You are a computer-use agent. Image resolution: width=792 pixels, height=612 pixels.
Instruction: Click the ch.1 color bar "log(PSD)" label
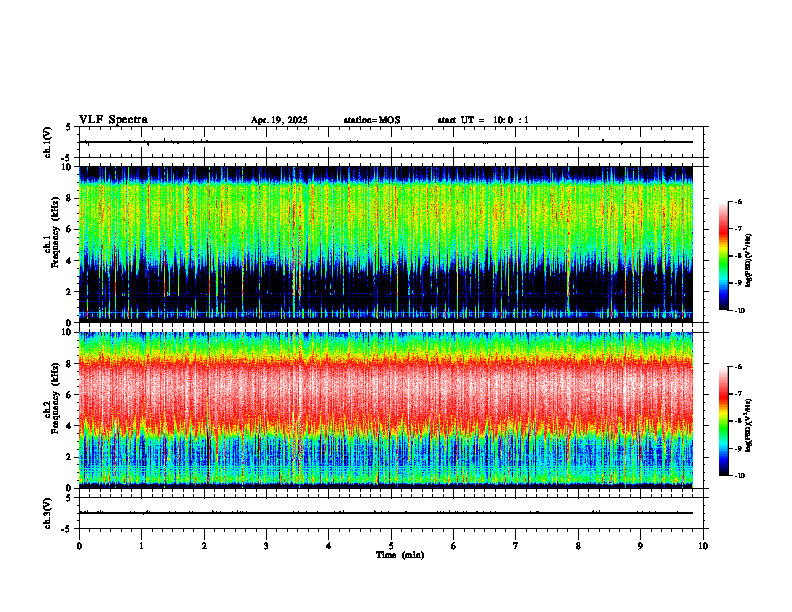click(x=749, y=260)
